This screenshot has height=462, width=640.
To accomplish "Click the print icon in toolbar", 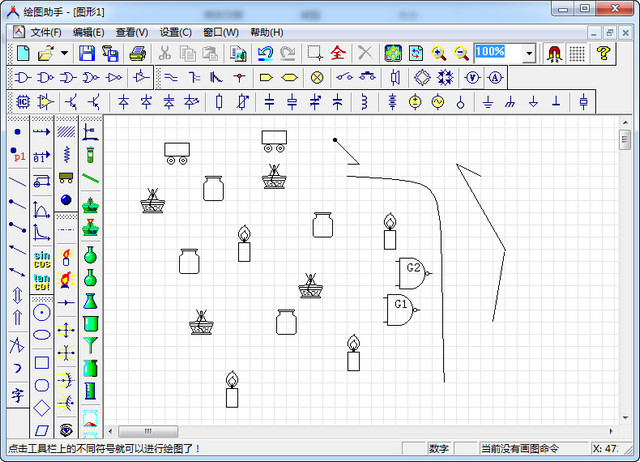I will click(138, 53).
